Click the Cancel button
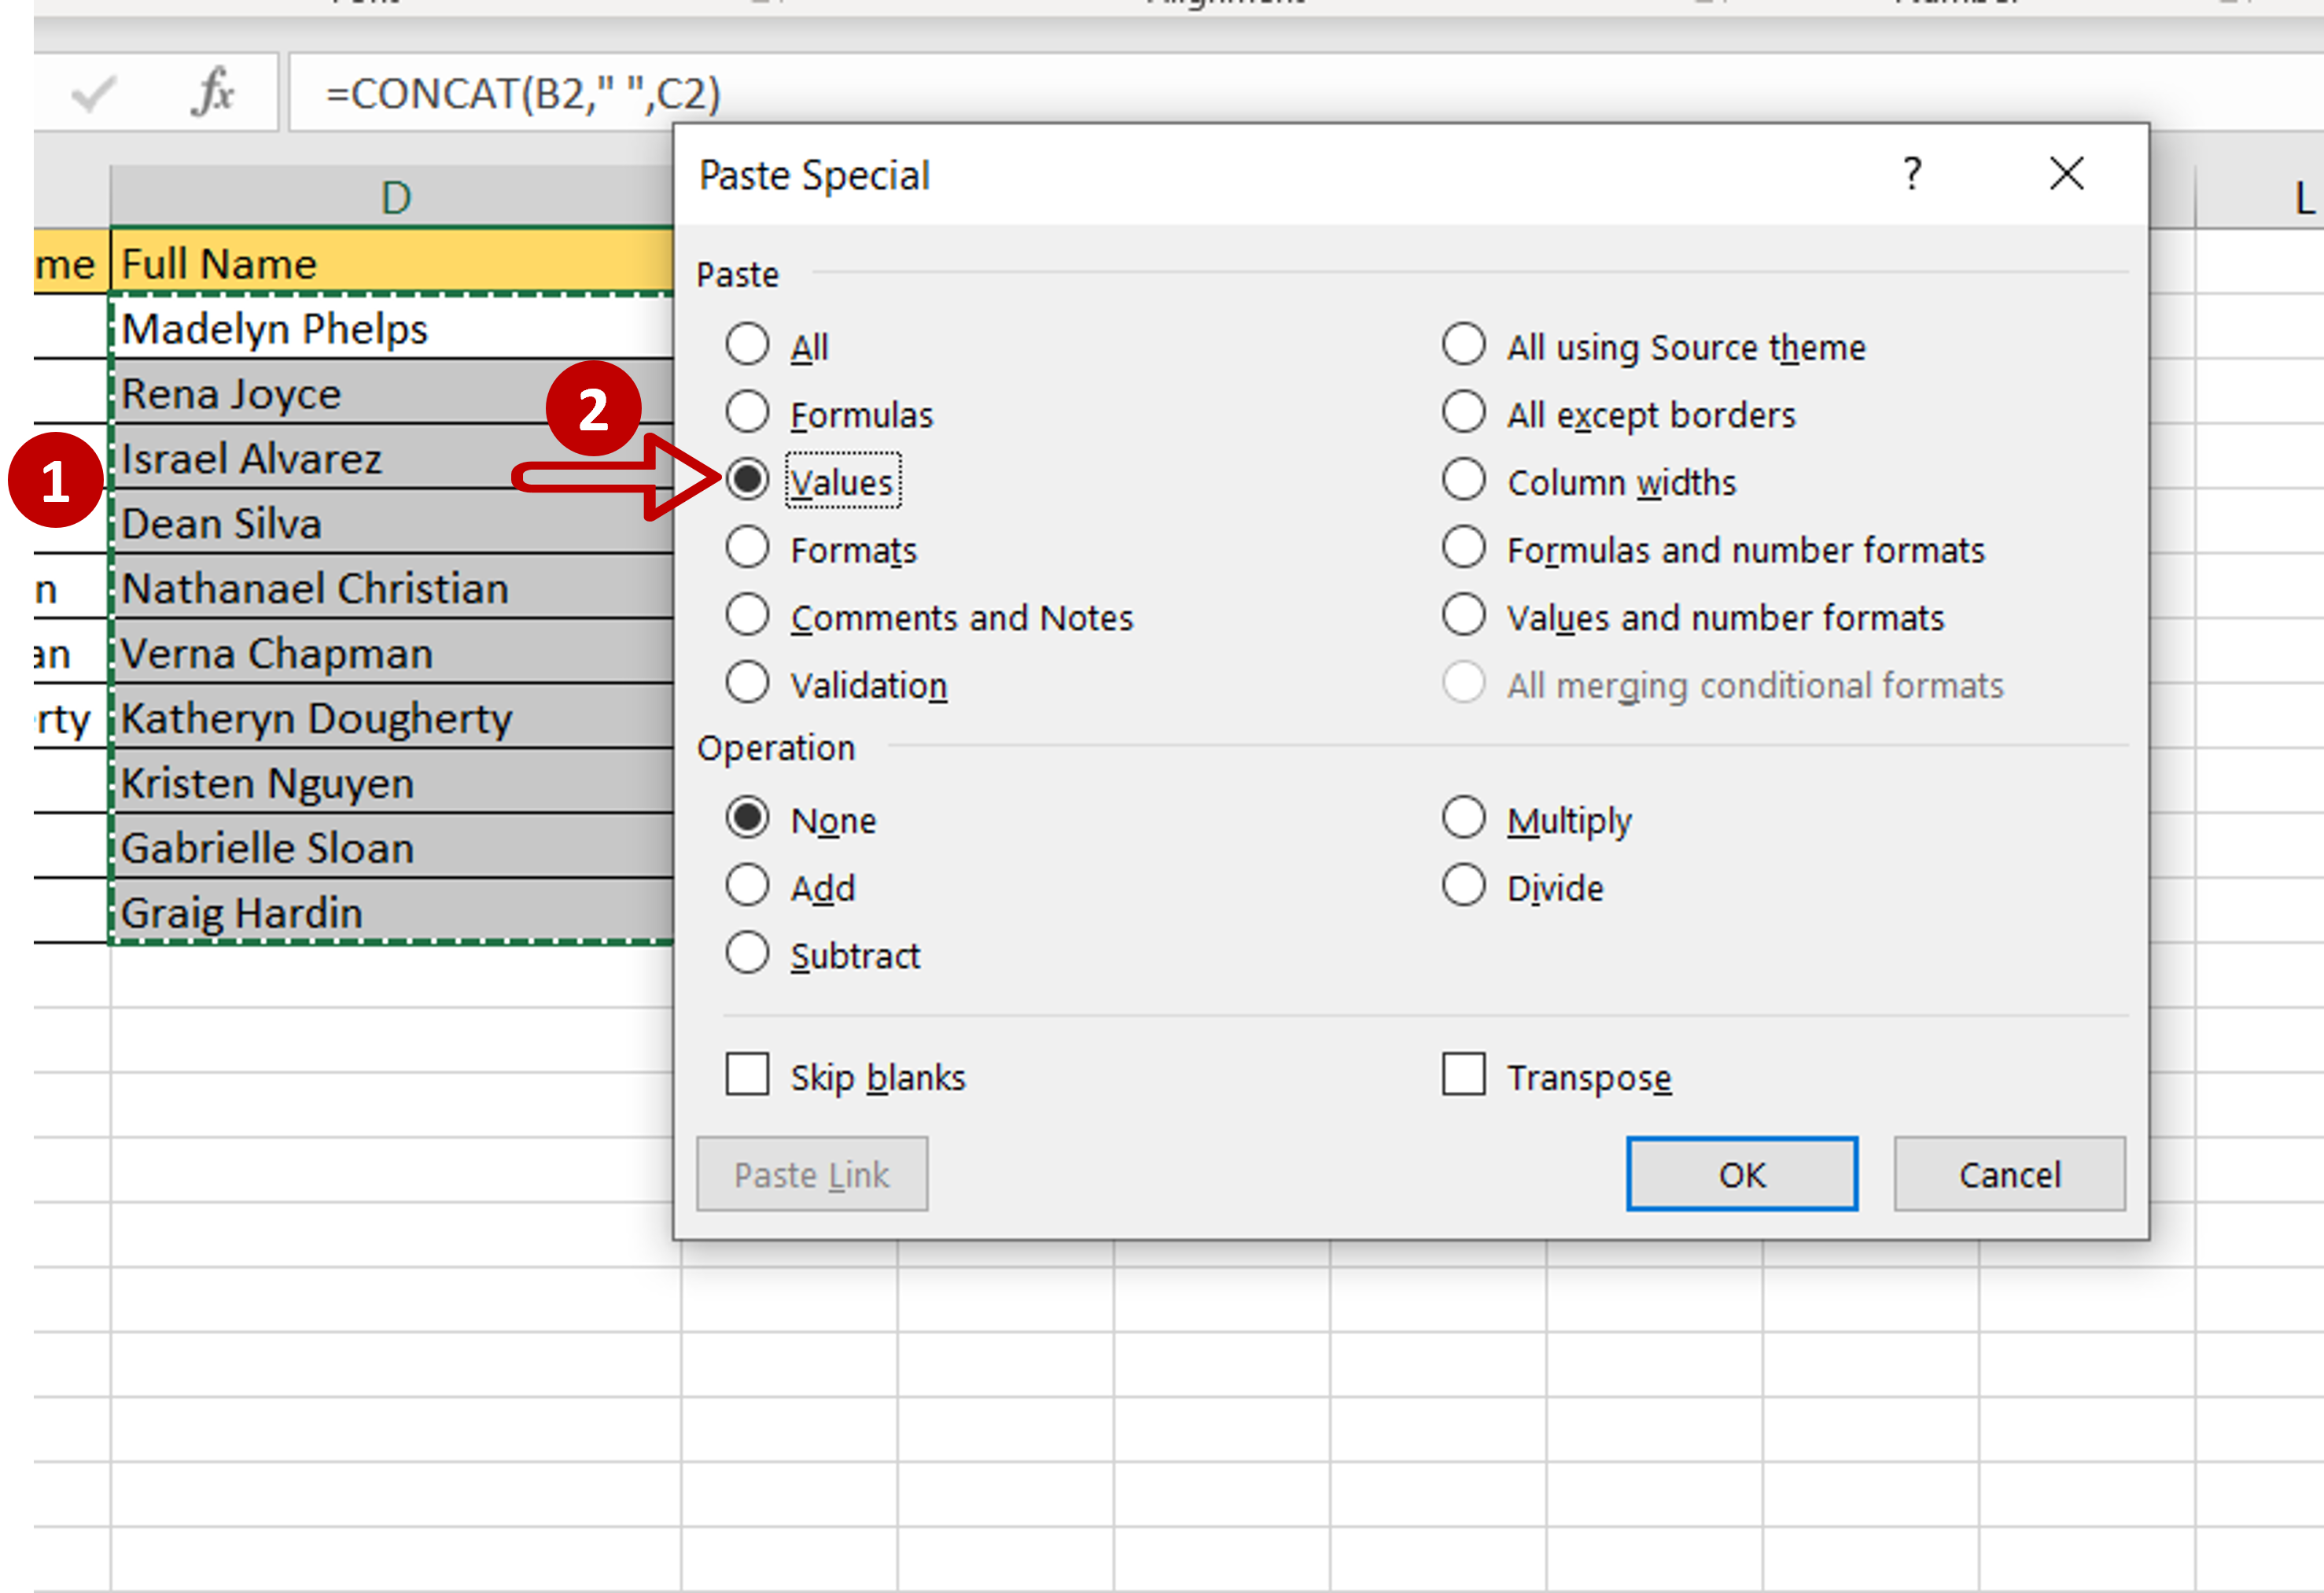Image resolution: width=2324 pixels, height=1593 pixels. [x=2009, y=1174]
